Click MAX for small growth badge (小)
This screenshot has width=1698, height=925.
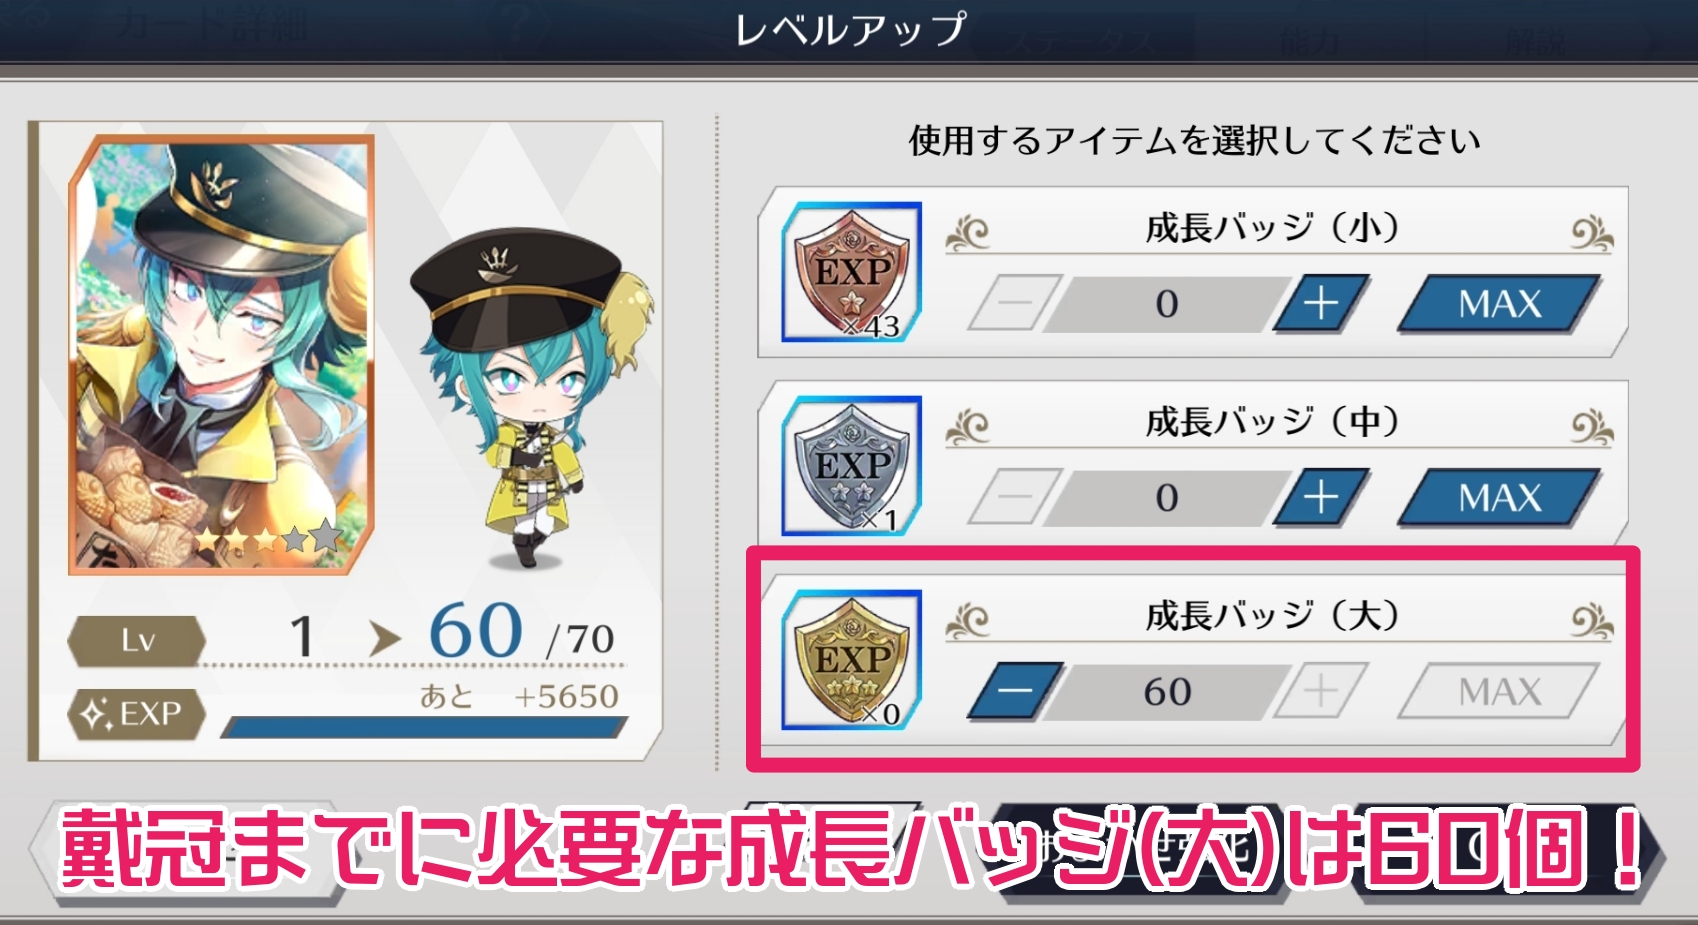tap(1499, 303)
